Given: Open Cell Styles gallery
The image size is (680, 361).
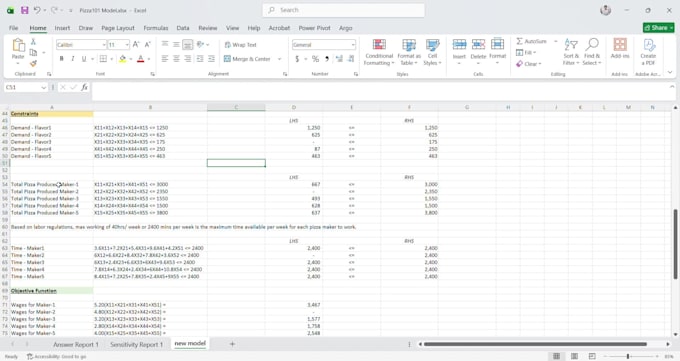Looking at the screenshot, I should click(432, 52).
